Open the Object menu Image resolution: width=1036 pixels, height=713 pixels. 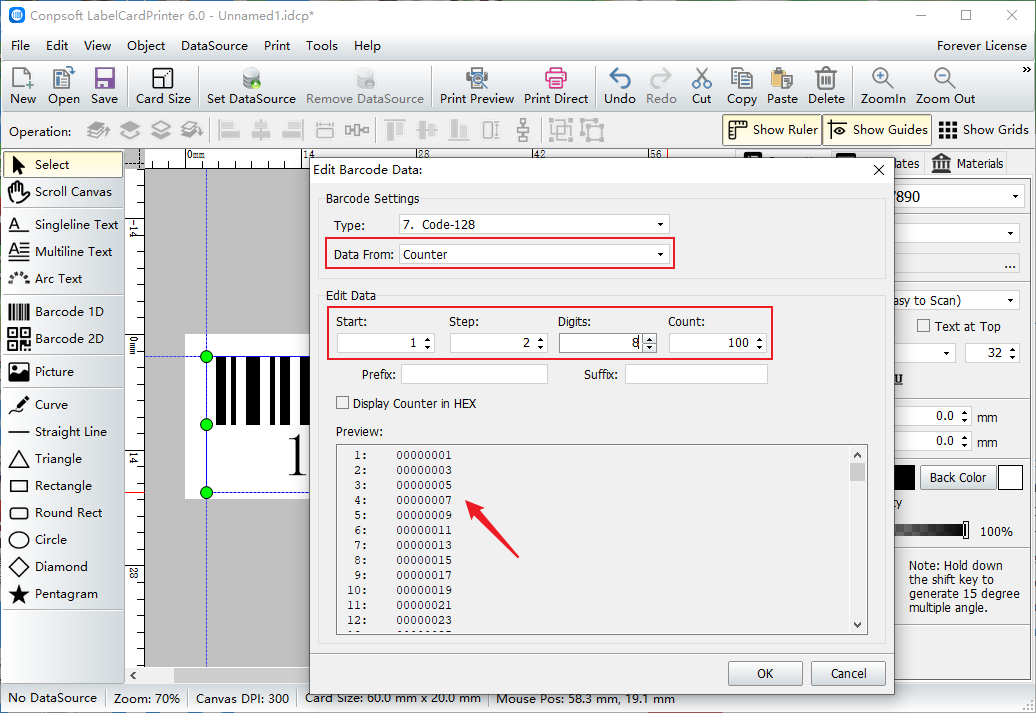click(146, 46)
